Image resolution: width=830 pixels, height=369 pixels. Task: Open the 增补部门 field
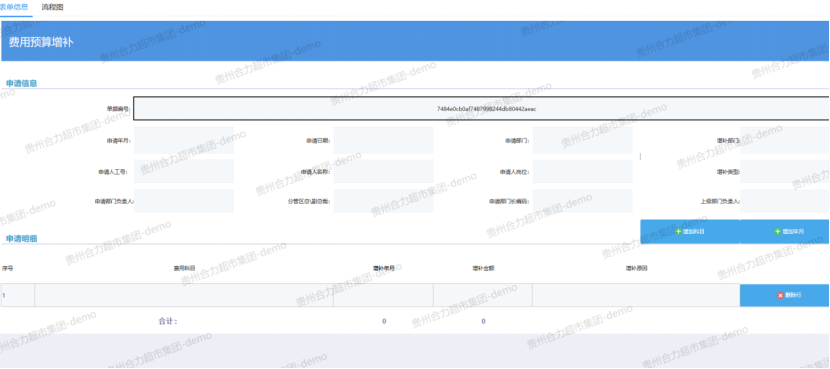(x=784, y=140)
